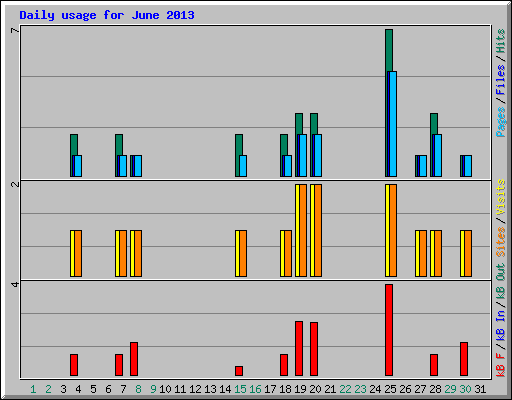
Task: Select the orange Sites bar for day 15
Action: pyautogui.click(x=243, y=253)
